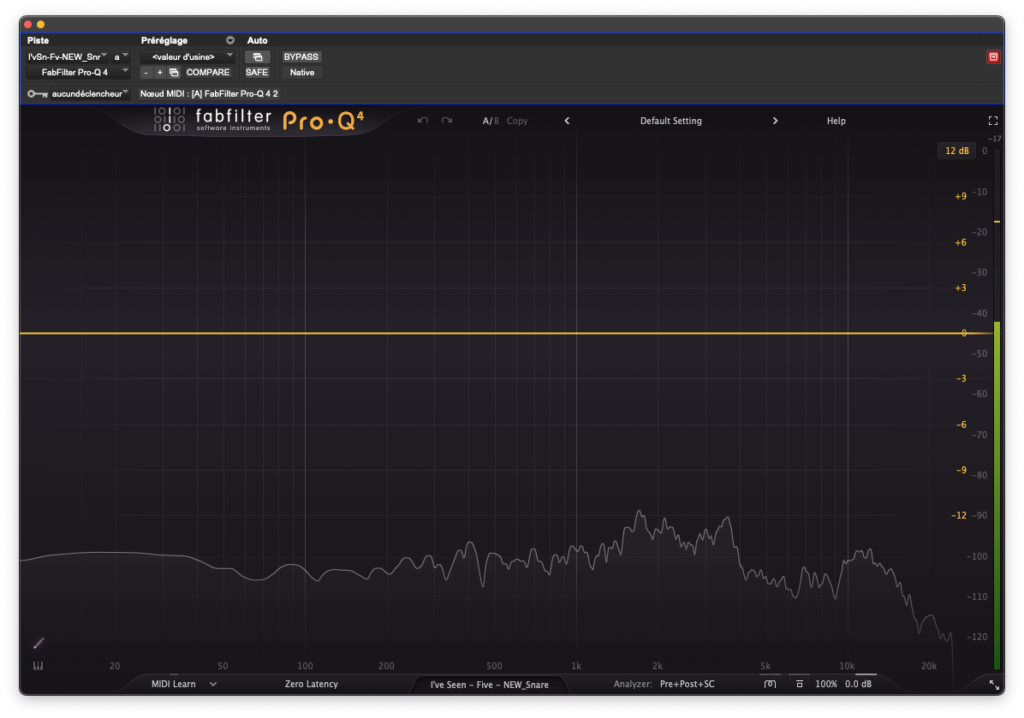Open the Zero Latency processing mode menu
The width and height of the screenshot is (1024, 718).
click(312, 684)
